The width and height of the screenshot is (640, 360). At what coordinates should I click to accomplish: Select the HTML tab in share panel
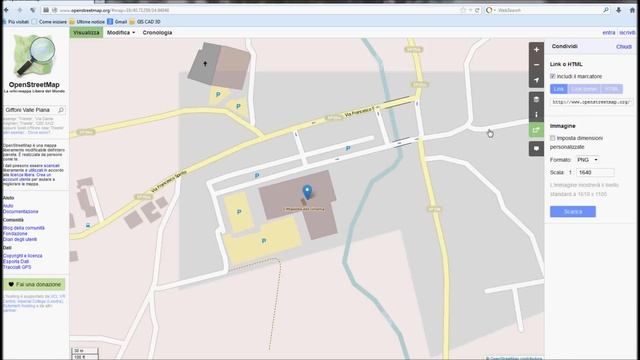tap(611, 89)
